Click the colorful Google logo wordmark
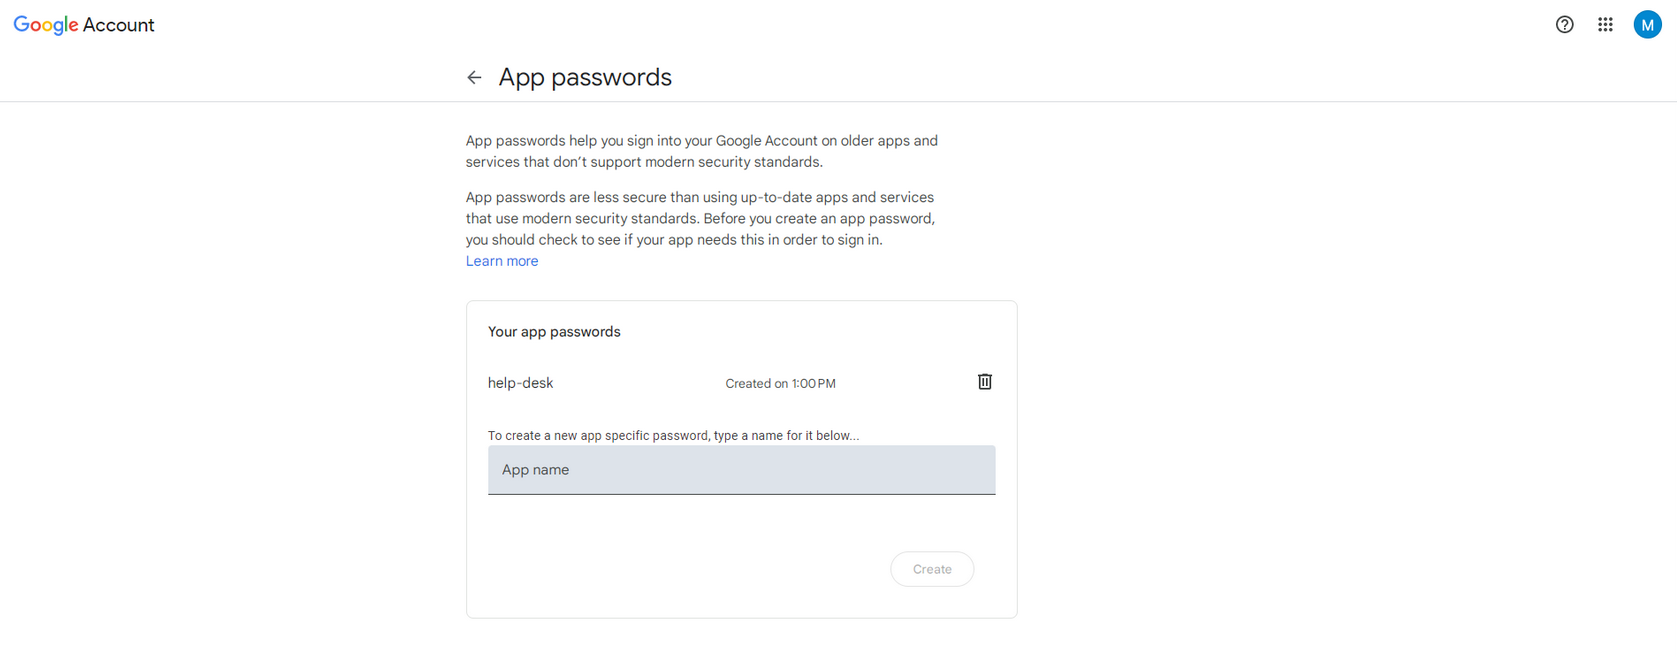 tap(46, 25)
